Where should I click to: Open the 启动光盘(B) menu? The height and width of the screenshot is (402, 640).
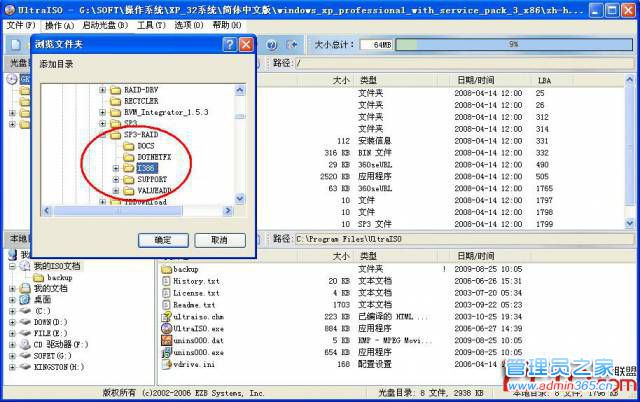(105, 25)
